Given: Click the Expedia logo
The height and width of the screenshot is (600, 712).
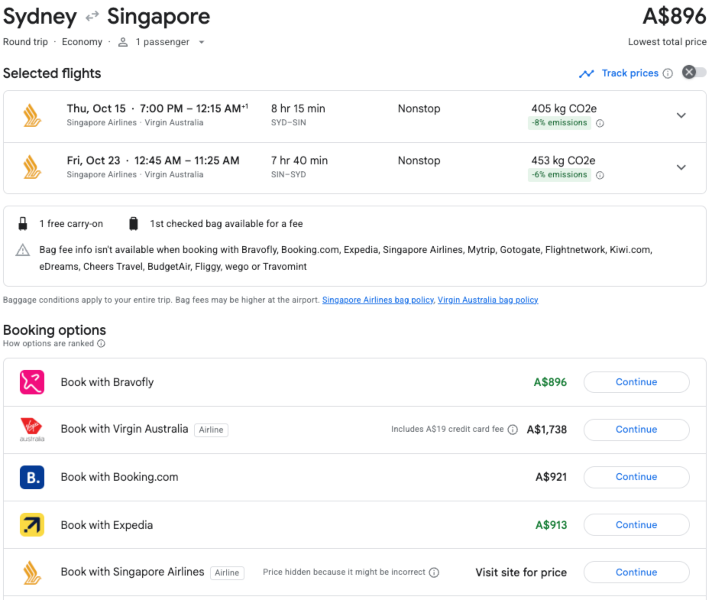Looking at the screenshot, I should (32, 525).
